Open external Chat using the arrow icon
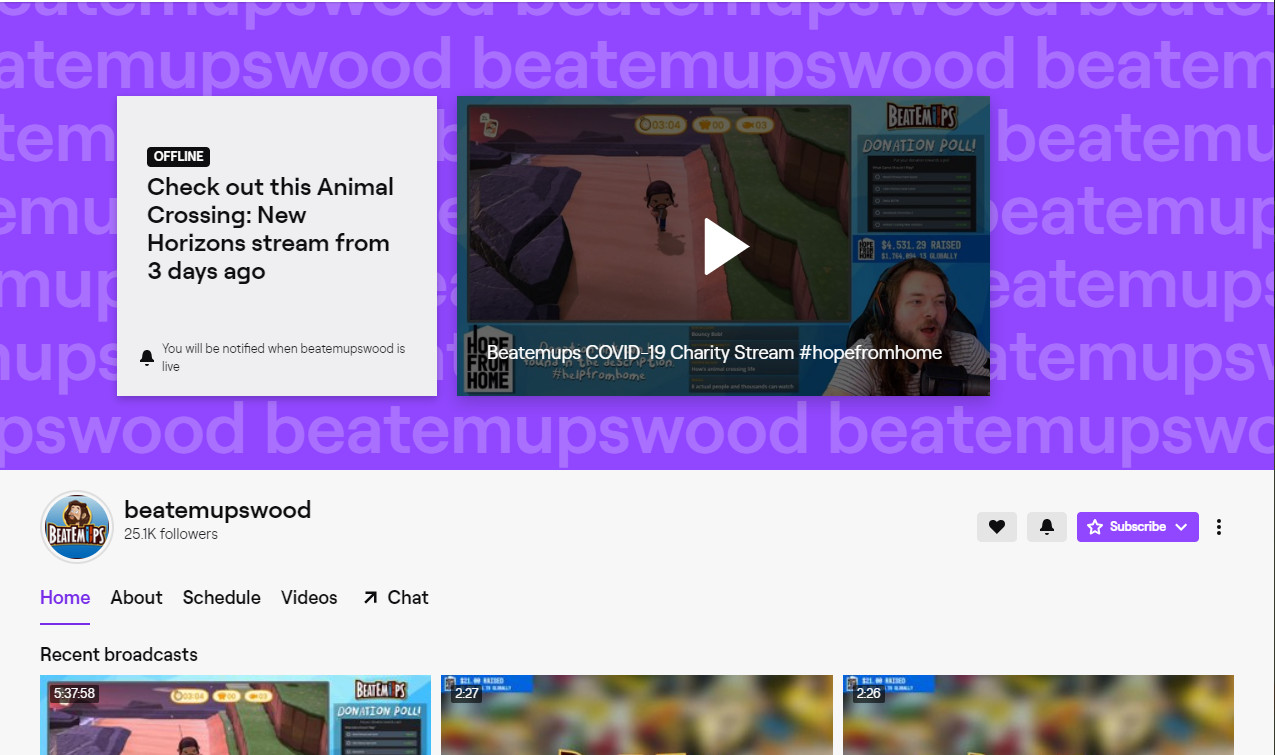The height and width of the screenshot is (755, 1275). [x=371, y=597]
